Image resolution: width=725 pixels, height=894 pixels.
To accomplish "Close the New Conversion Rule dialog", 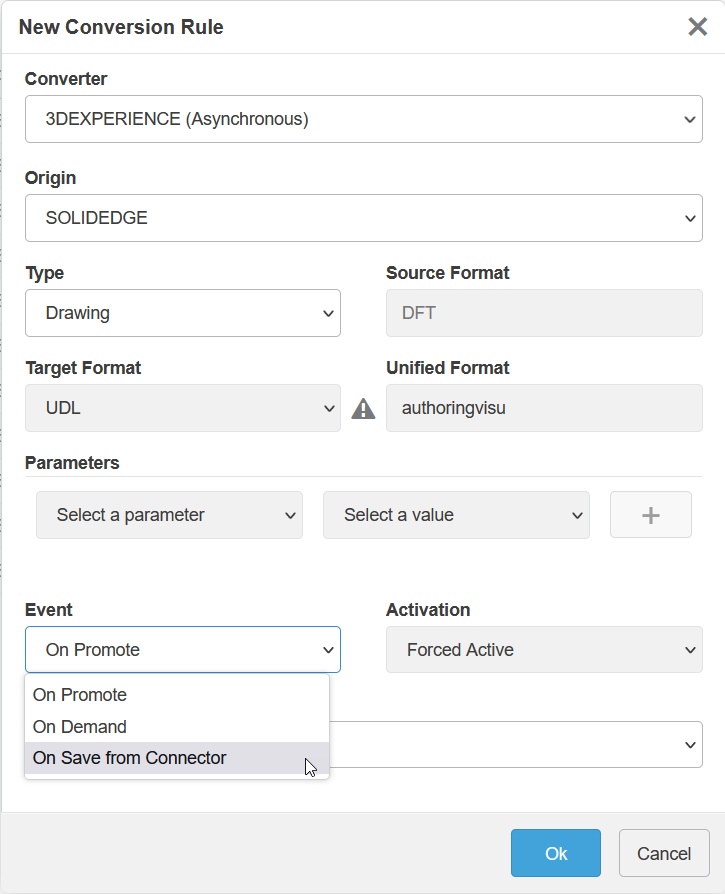I will point(697,26).
